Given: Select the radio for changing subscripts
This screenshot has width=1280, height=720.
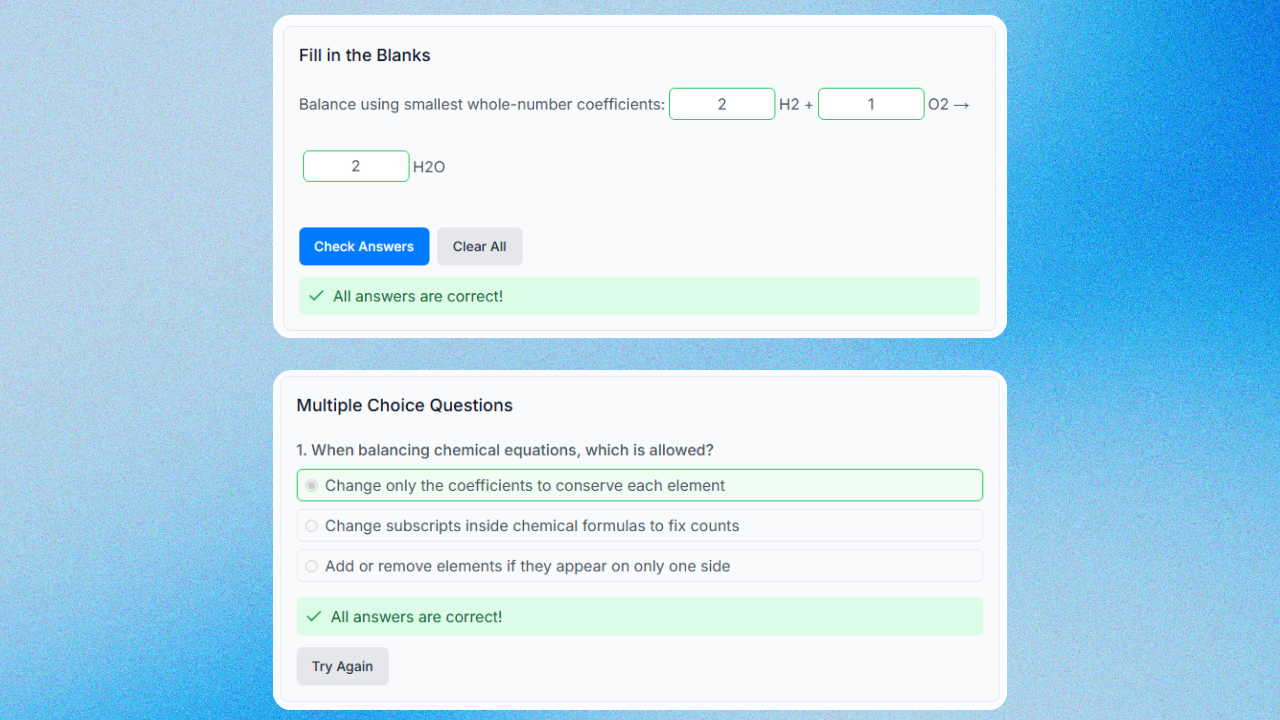Looking at the screenshot, I should coord(312,526).
